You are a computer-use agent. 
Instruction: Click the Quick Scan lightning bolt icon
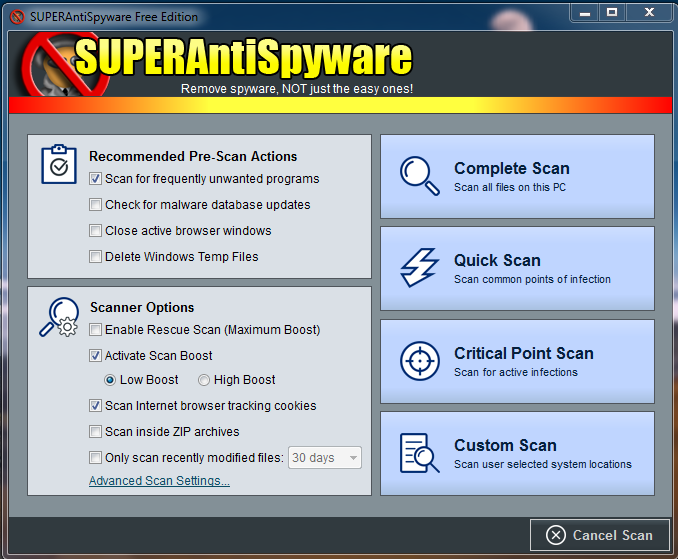pyautogui.click(x=419, y=268)
